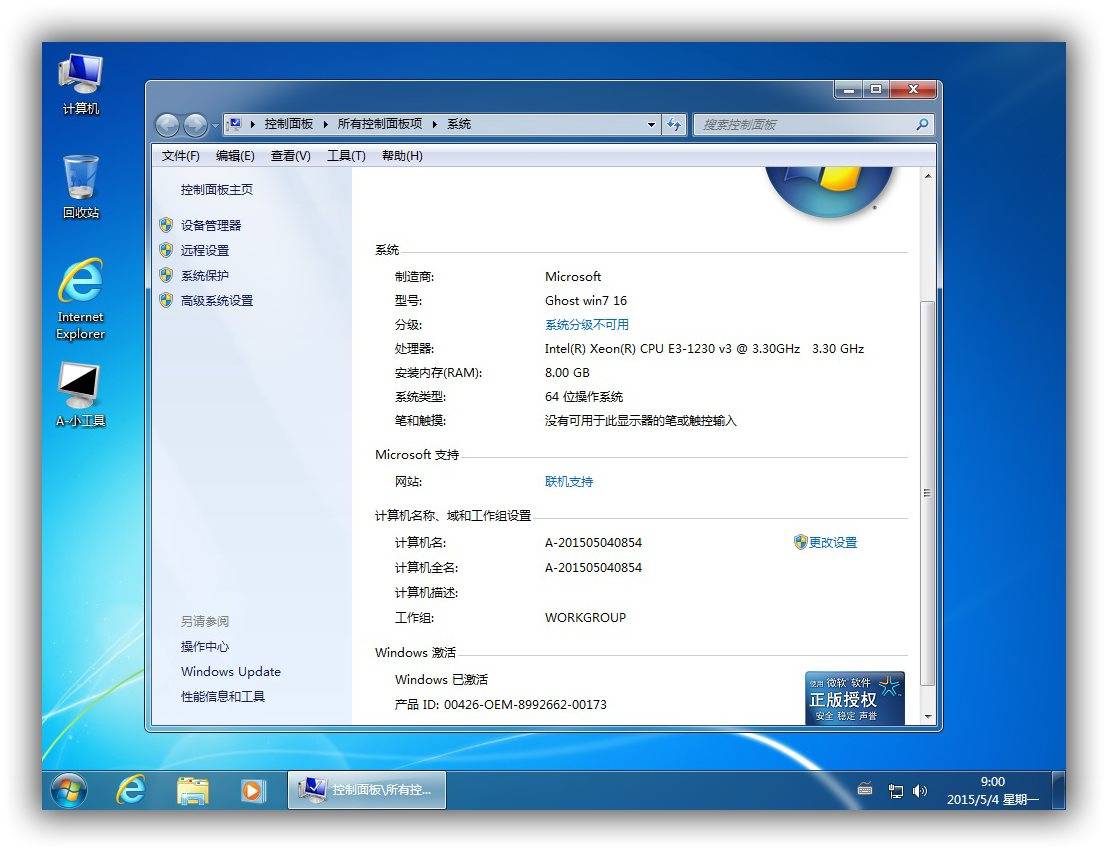Click the network tray icon
This screenshot has height=852, width=1108.
(x=895, y=791)
